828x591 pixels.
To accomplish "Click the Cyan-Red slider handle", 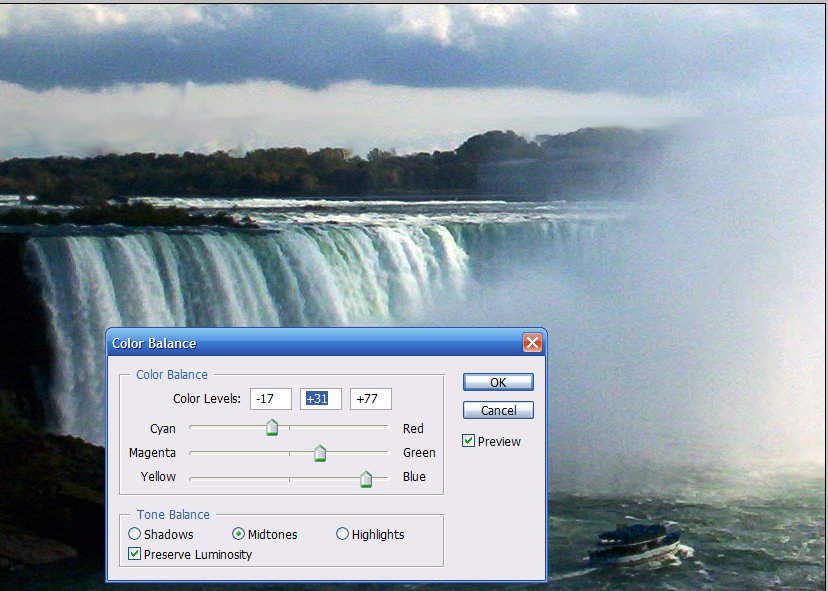I will 272,428.
